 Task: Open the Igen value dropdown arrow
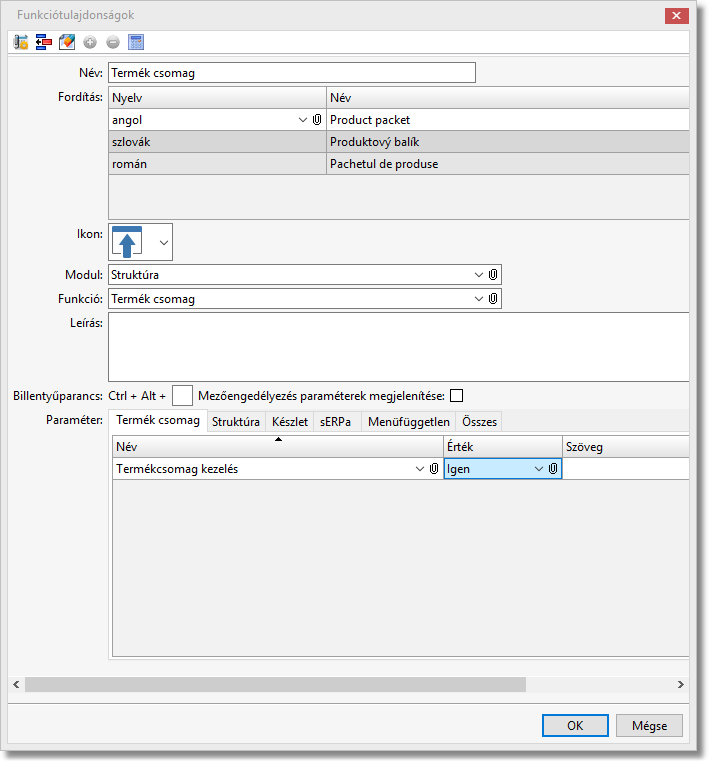click(539, 469)
